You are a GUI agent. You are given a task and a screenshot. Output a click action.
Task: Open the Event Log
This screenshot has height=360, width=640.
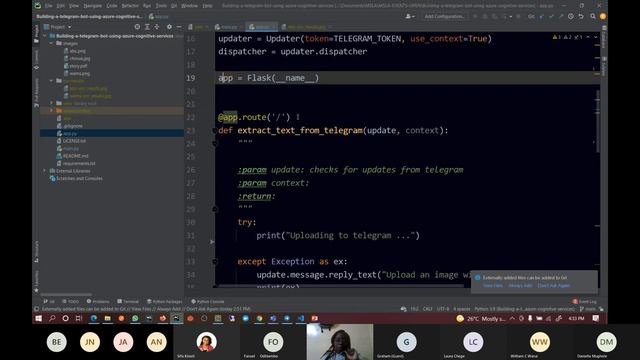pyautogui.click(x=584, y=301)
